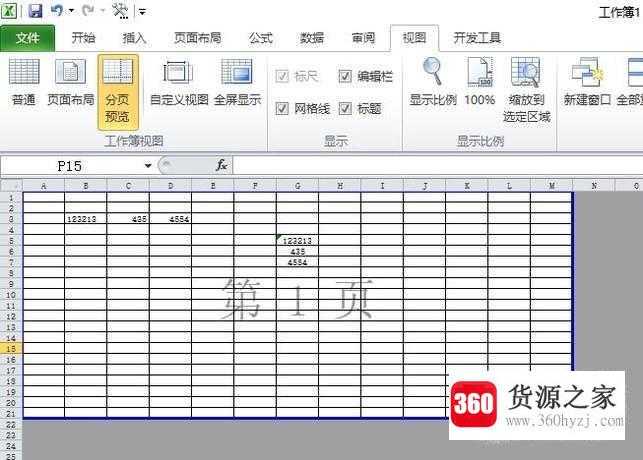
Task: Expand the Customize Quick Access Toolbar arrow
Action: pos(142,11)
